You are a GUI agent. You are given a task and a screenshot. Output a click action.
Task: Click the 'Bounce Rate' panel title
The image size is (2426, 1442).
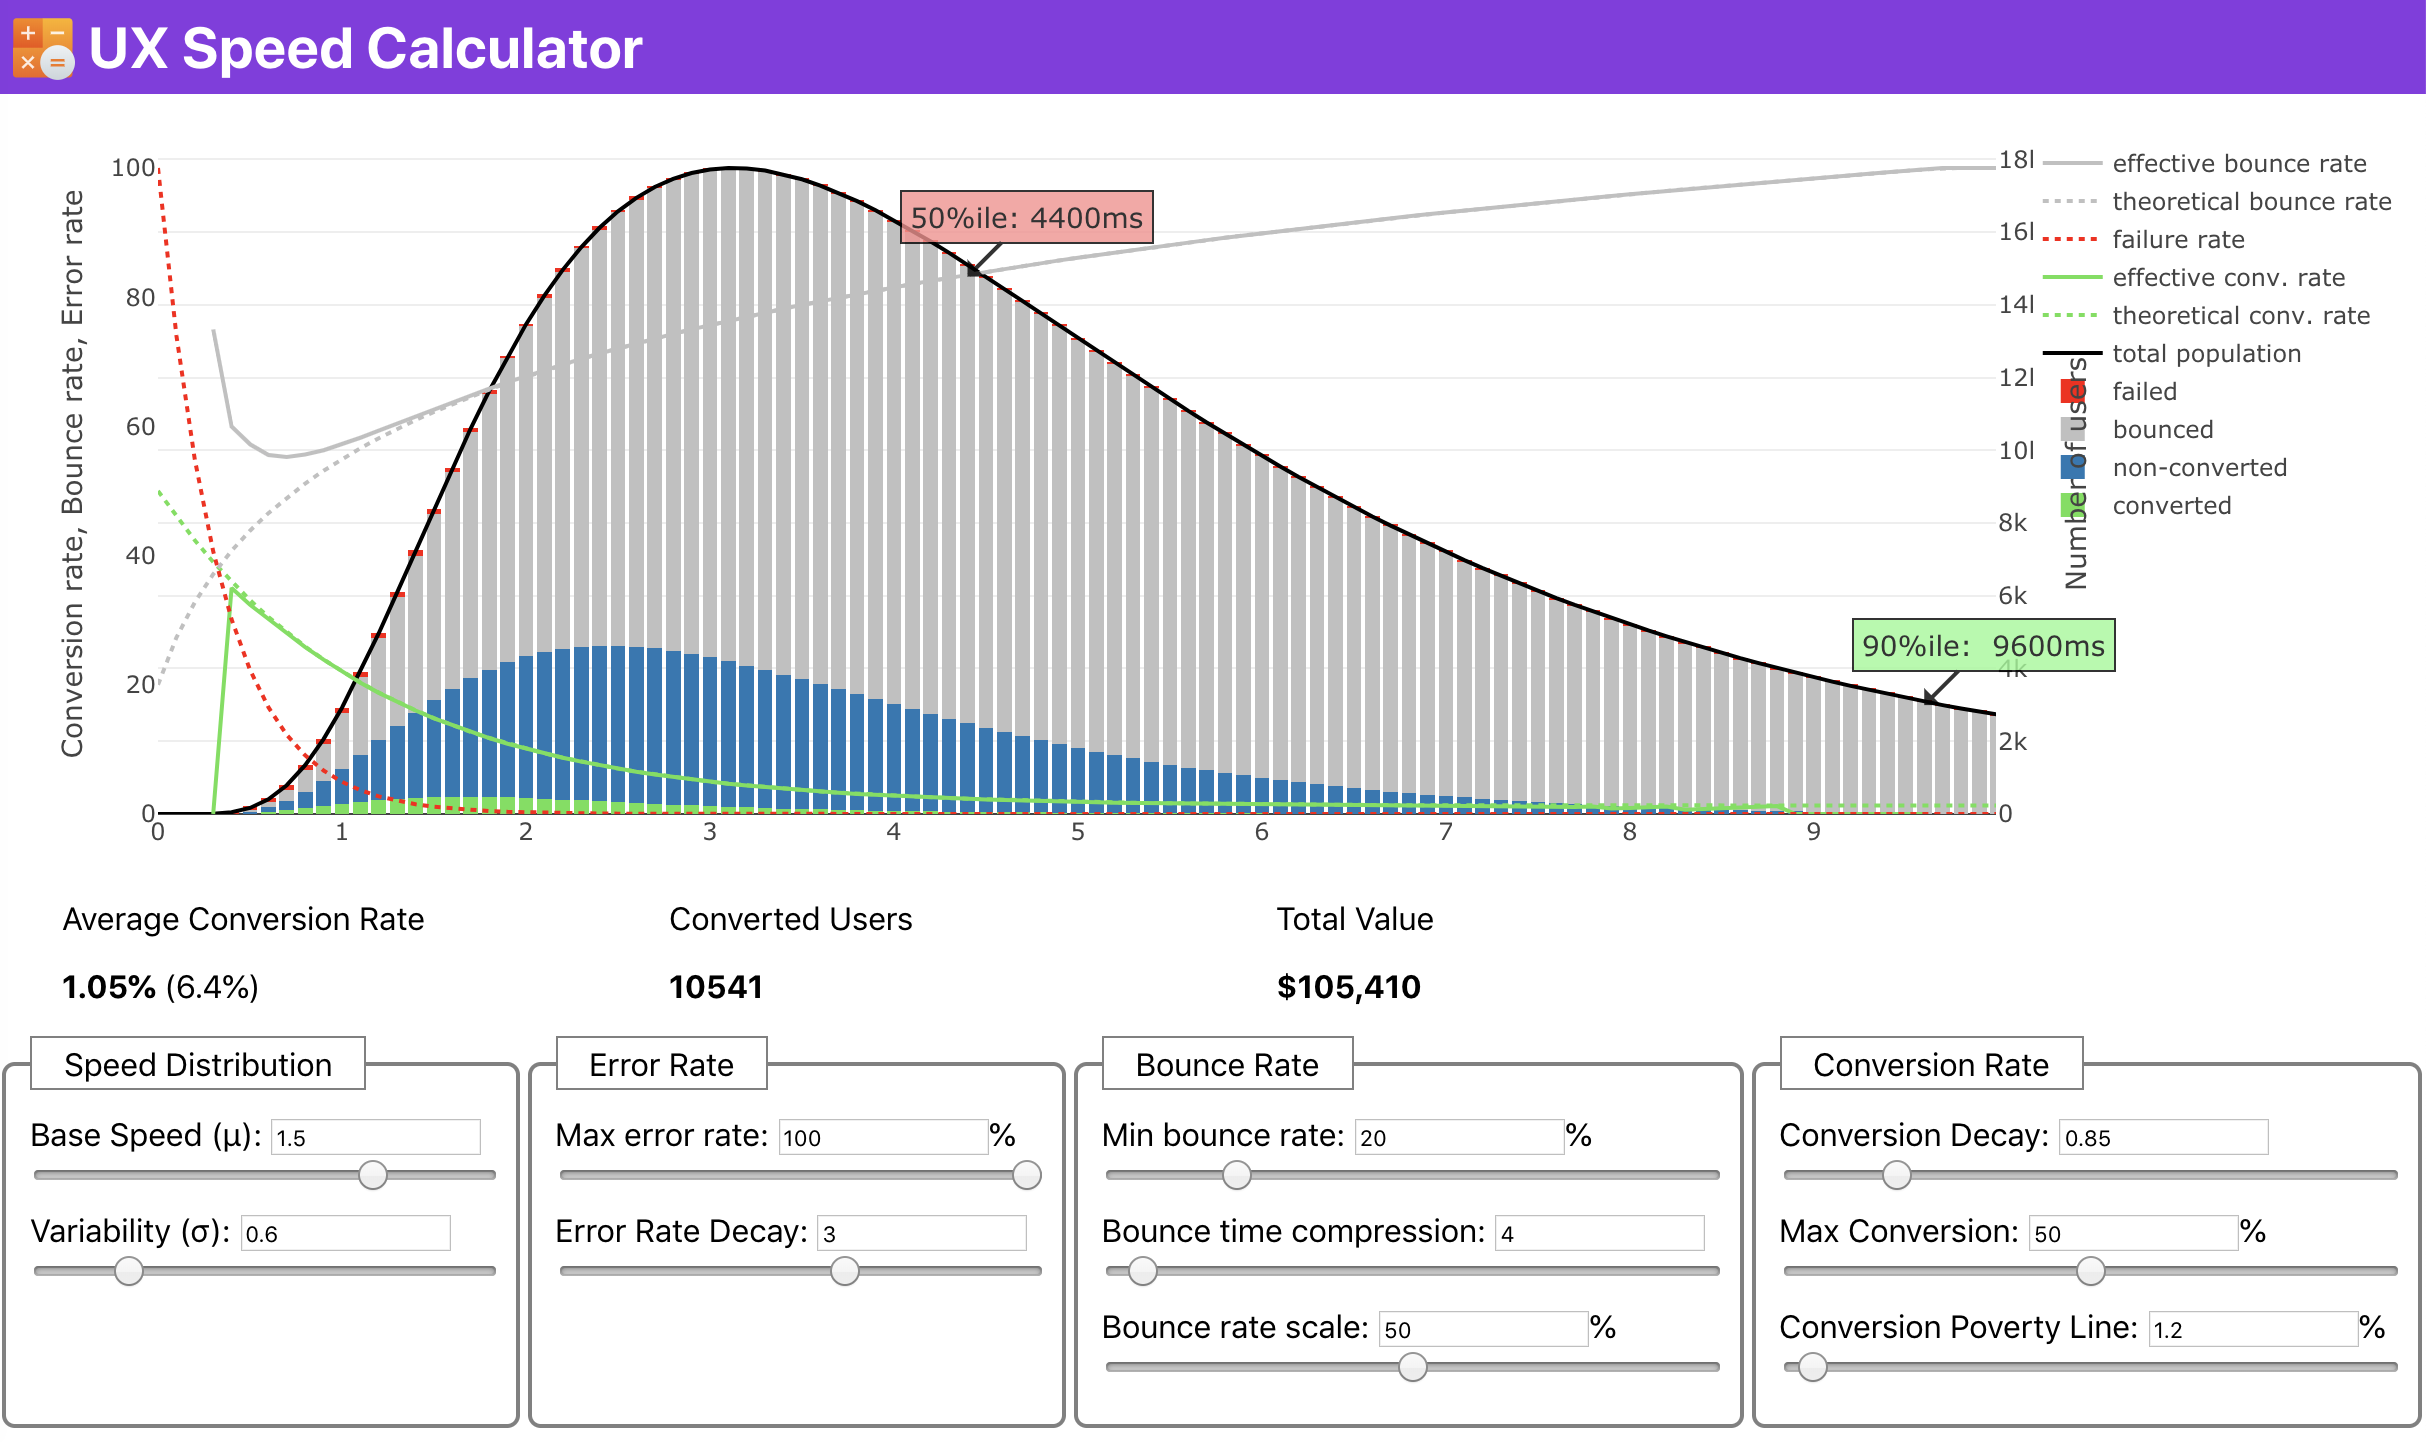click(x=1227, y=1066)
